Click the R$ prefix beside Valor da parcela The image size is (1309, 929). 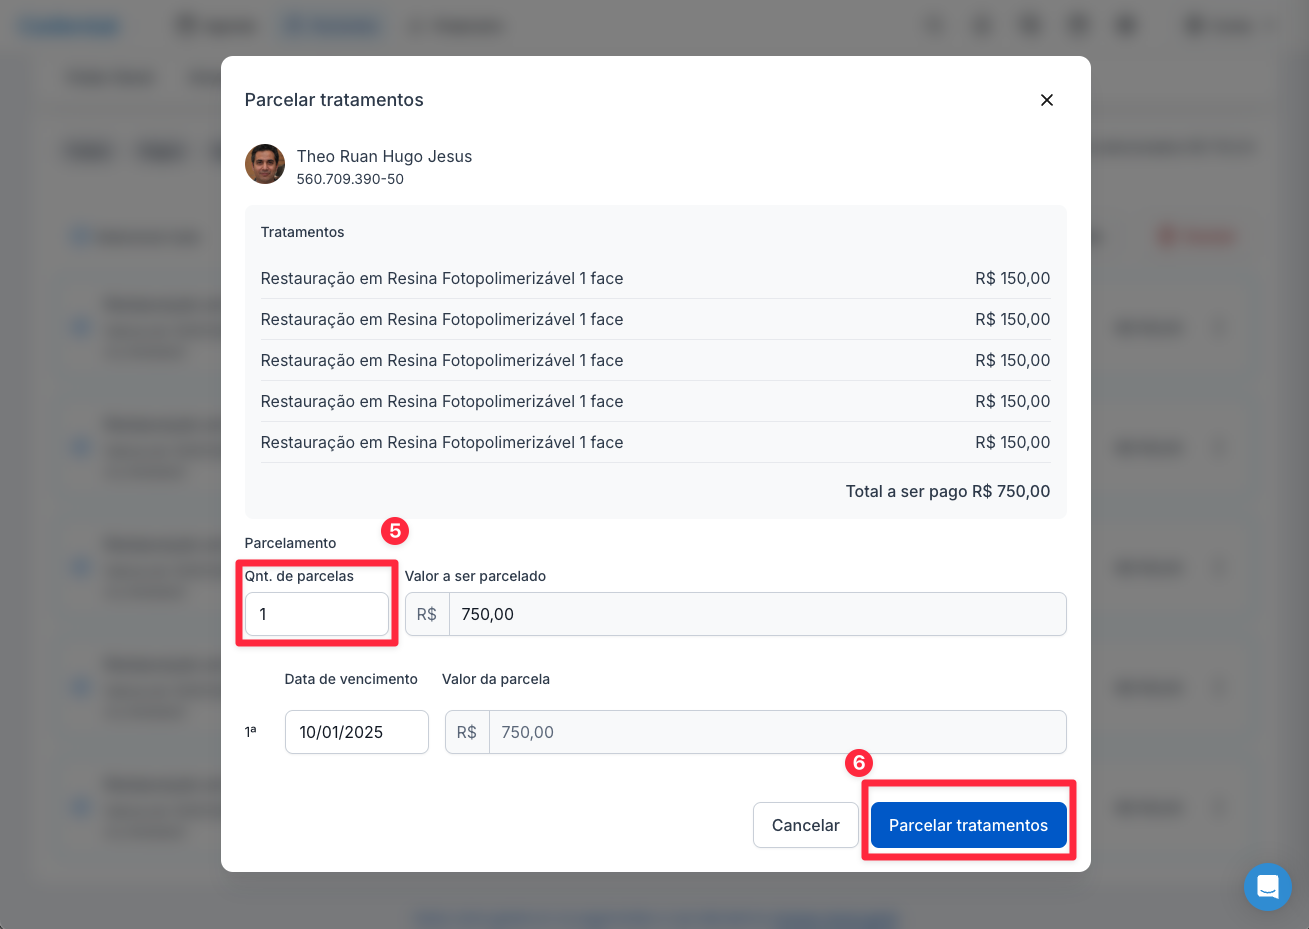[467, 732]
